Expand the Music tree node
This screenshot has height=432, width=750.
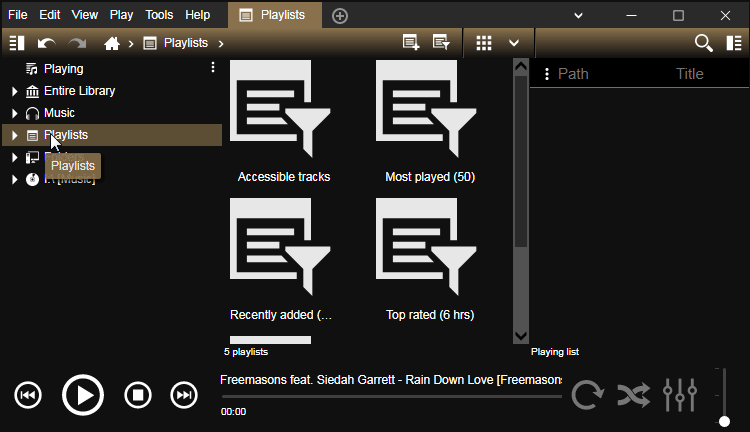(14, 113)
